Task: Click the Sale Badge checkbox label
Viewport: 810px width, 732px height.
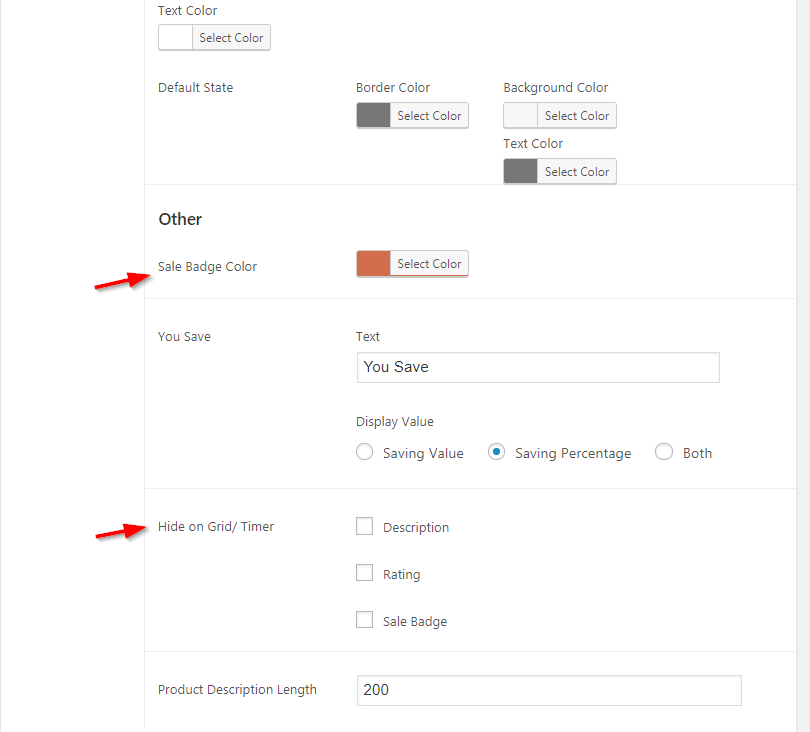Action: pyautogui.click(x=415, y=621)
